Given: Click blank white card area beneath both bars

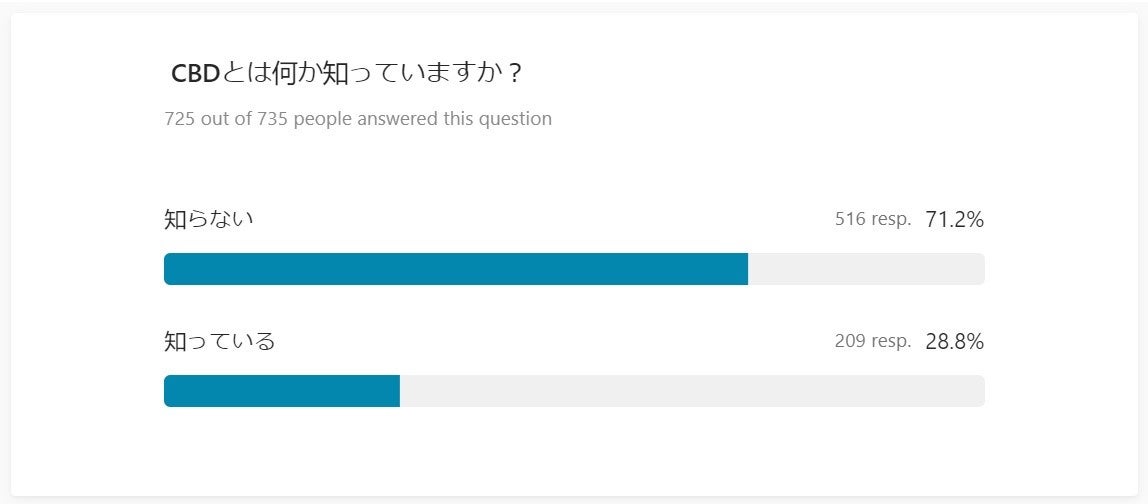Looking at the screenshot, I should [x=574, y=450].
